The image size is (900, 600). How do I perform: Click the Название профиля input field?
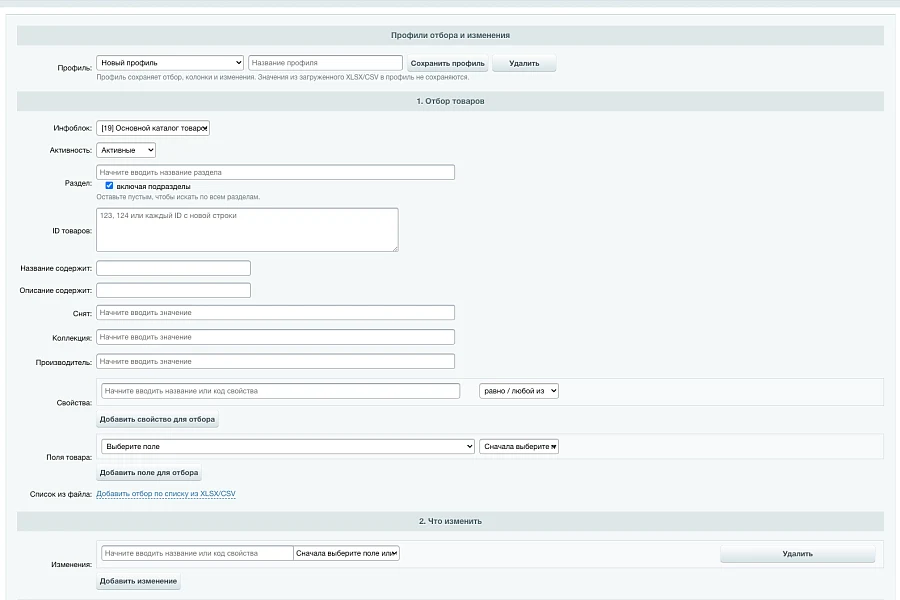(x=325, y=63)
